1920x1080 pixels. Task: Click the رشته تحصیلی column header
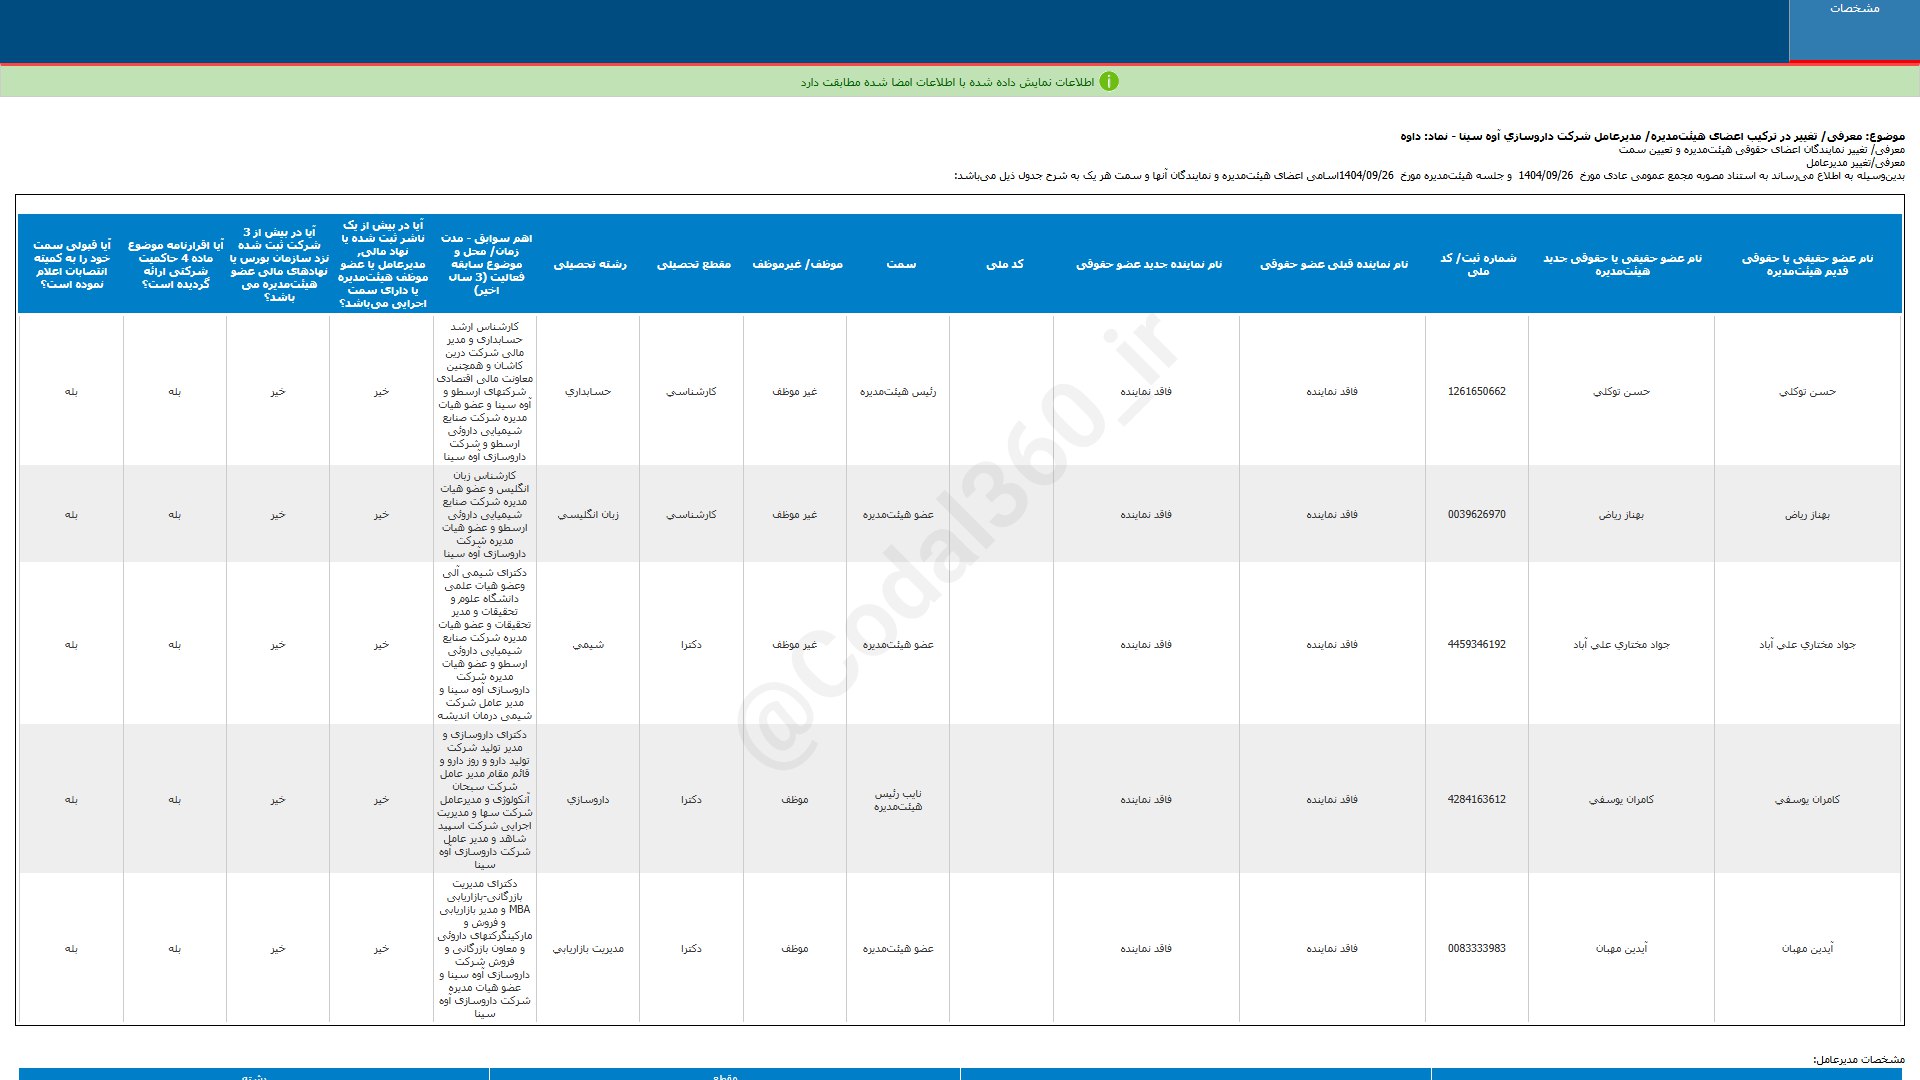click(x=590, y=264)
